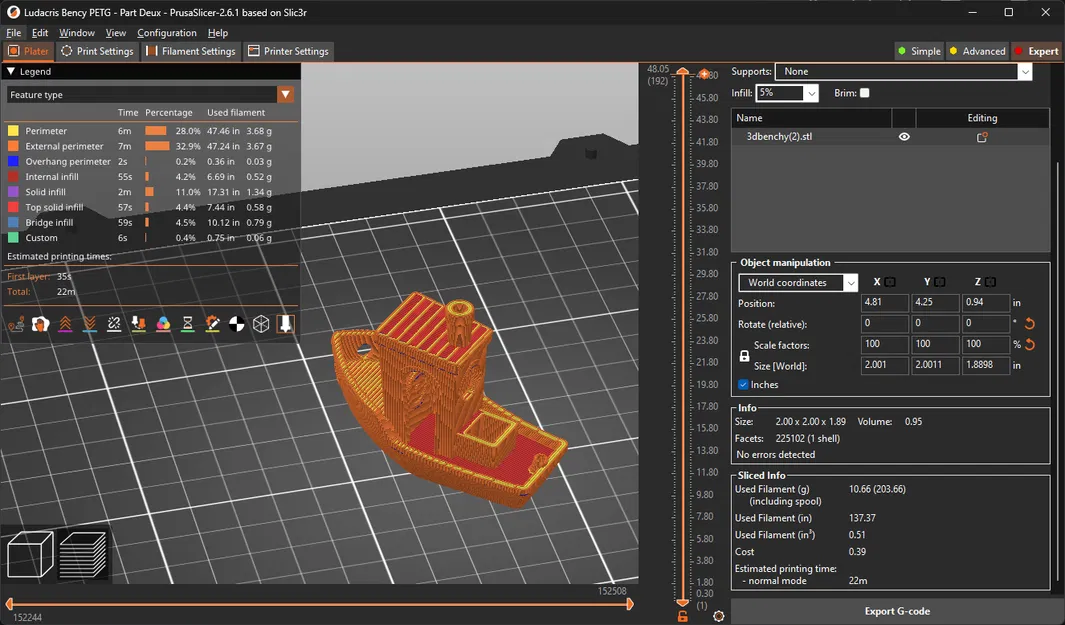Viewport: 1065px width, 625px height.
Task: Toggle custom G-code markers with the pencil icon
Action: click(211, 323)
